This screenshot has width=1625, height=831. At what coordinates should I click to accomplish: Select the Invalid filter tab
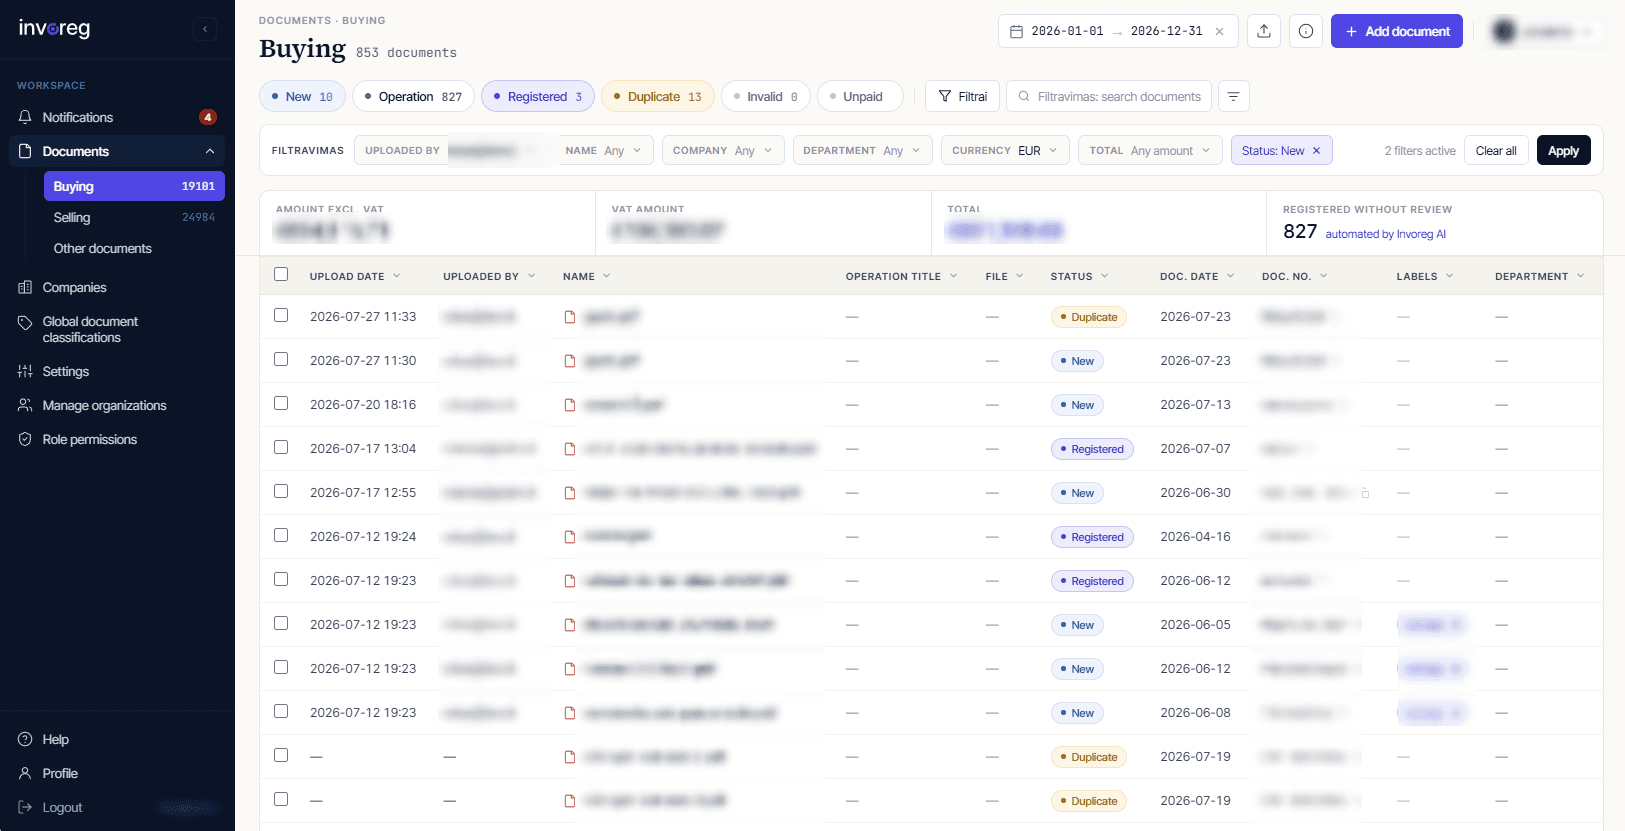(766, 96)
